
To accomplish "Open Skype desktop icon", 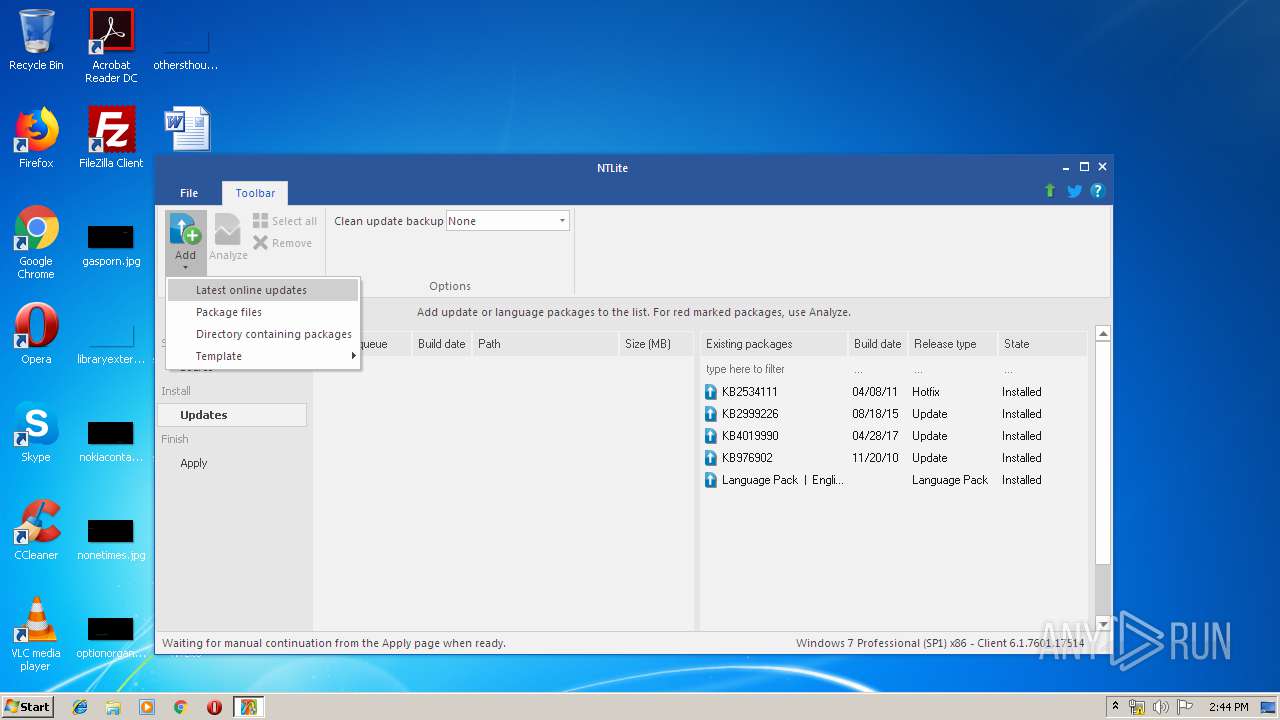I will point(36,432).
